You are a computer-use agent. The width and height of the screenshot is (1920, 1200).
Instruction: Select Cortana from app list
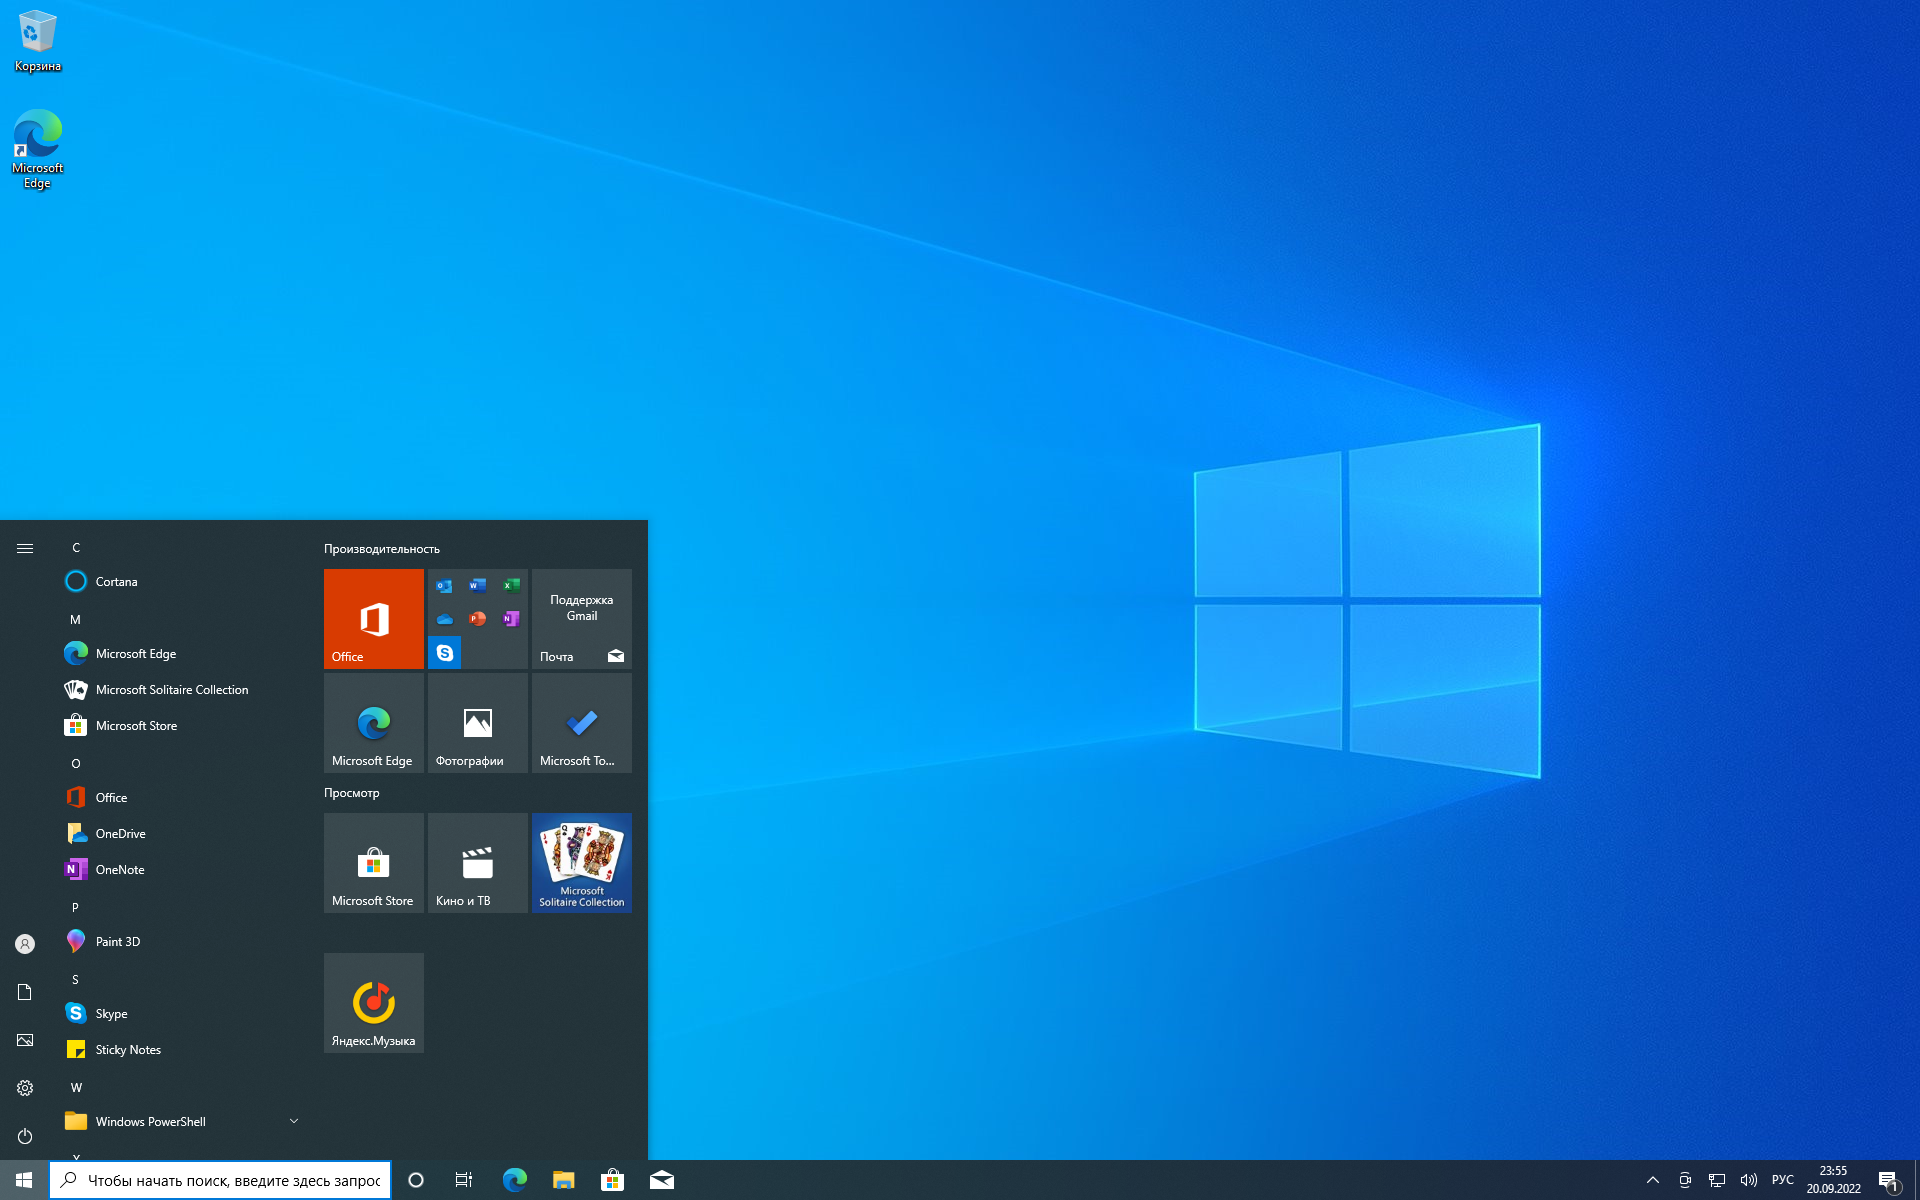tap(115, 581)
